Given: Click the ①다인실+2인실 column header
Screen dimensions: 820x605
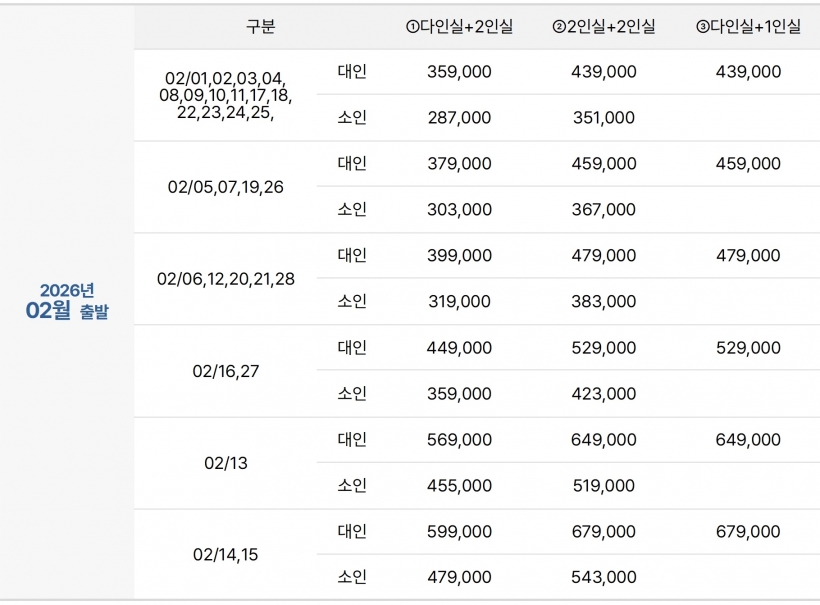Looking at the screenshot, I should (x=459, y=27).
